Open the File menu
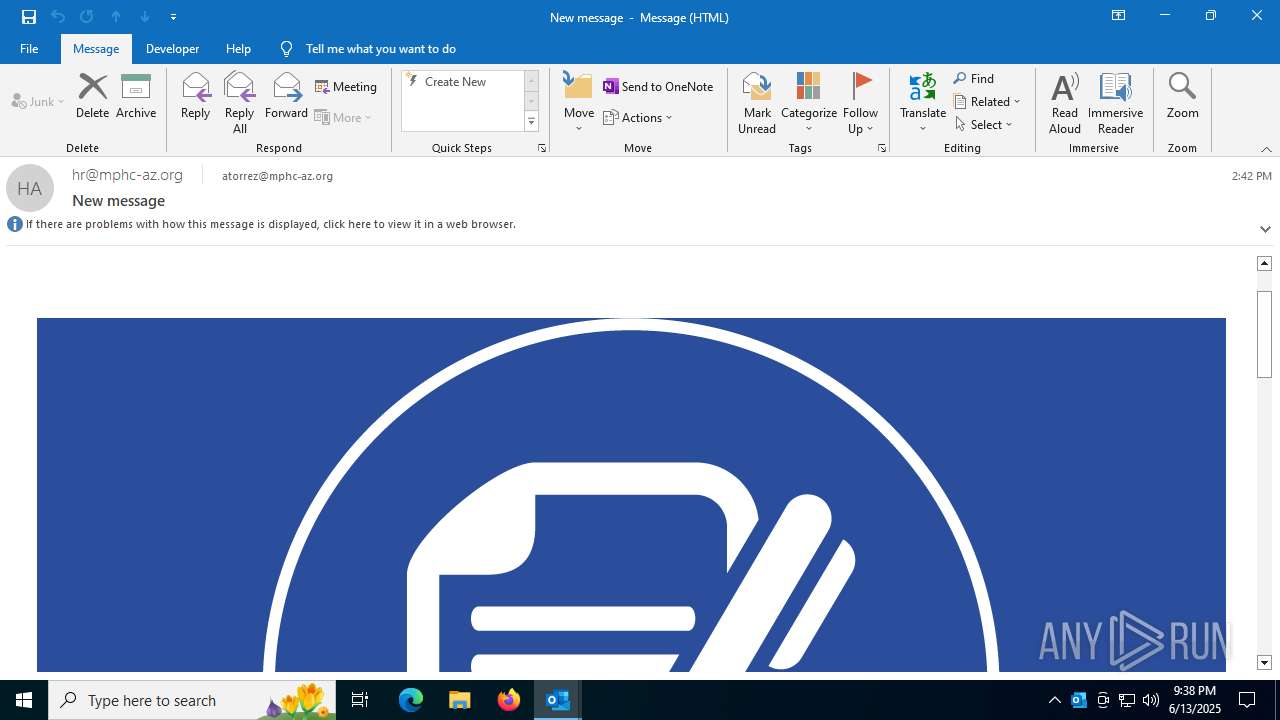Screen dimensions: 1280x720 coord(29,48)
